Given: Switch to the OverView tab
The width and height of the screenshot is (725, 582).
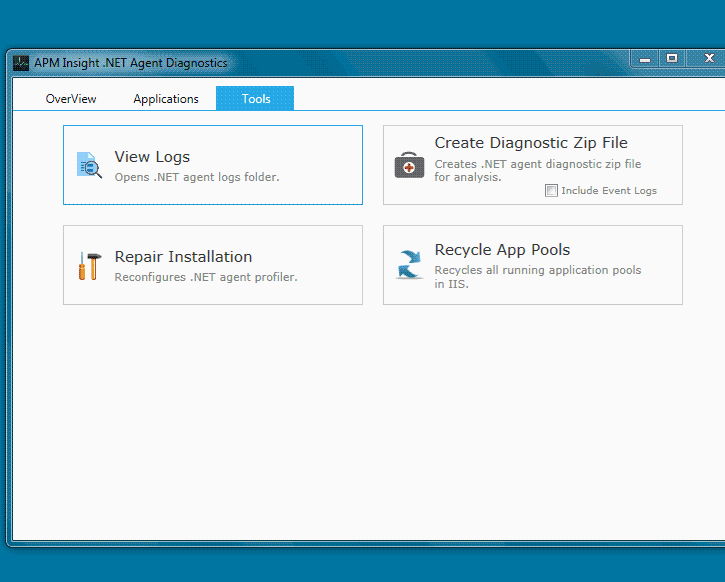Looking at the screenshot, I should pos(71,99).
